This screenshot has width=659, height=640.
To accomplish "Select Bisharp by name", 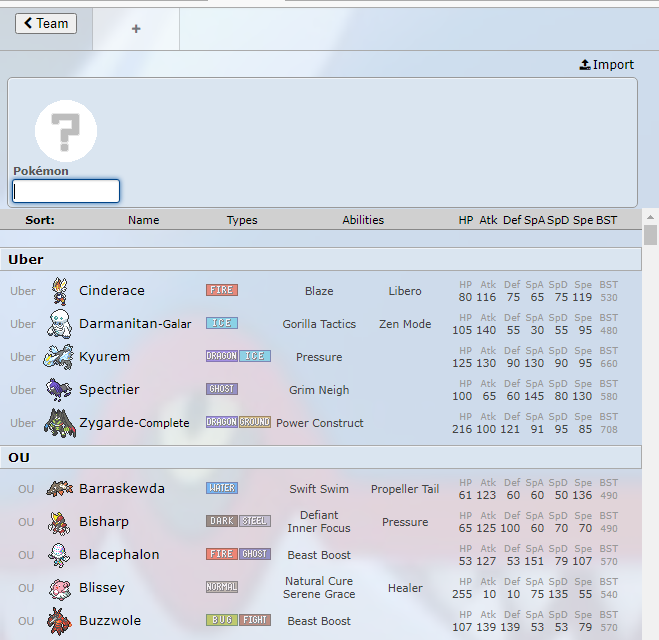I will pyautogui.click(x=104, y=521).
